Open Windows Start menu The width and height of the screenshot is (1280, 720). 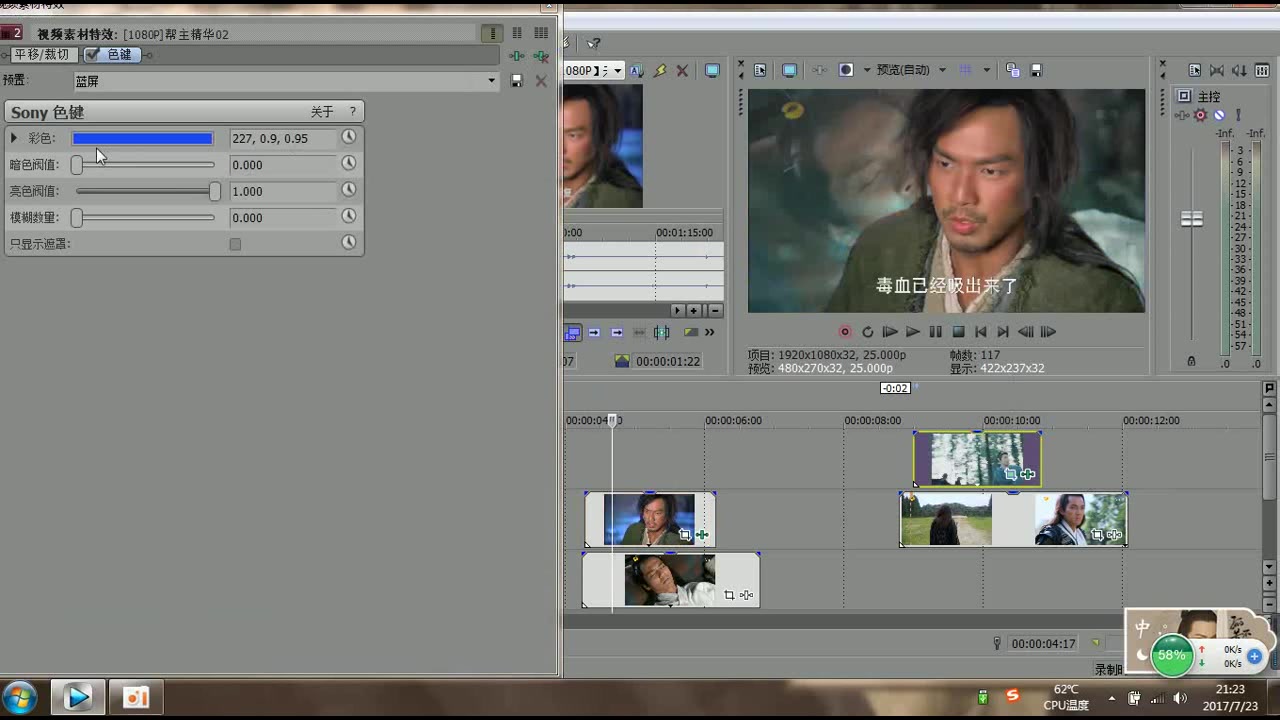[x=20, y=697]
